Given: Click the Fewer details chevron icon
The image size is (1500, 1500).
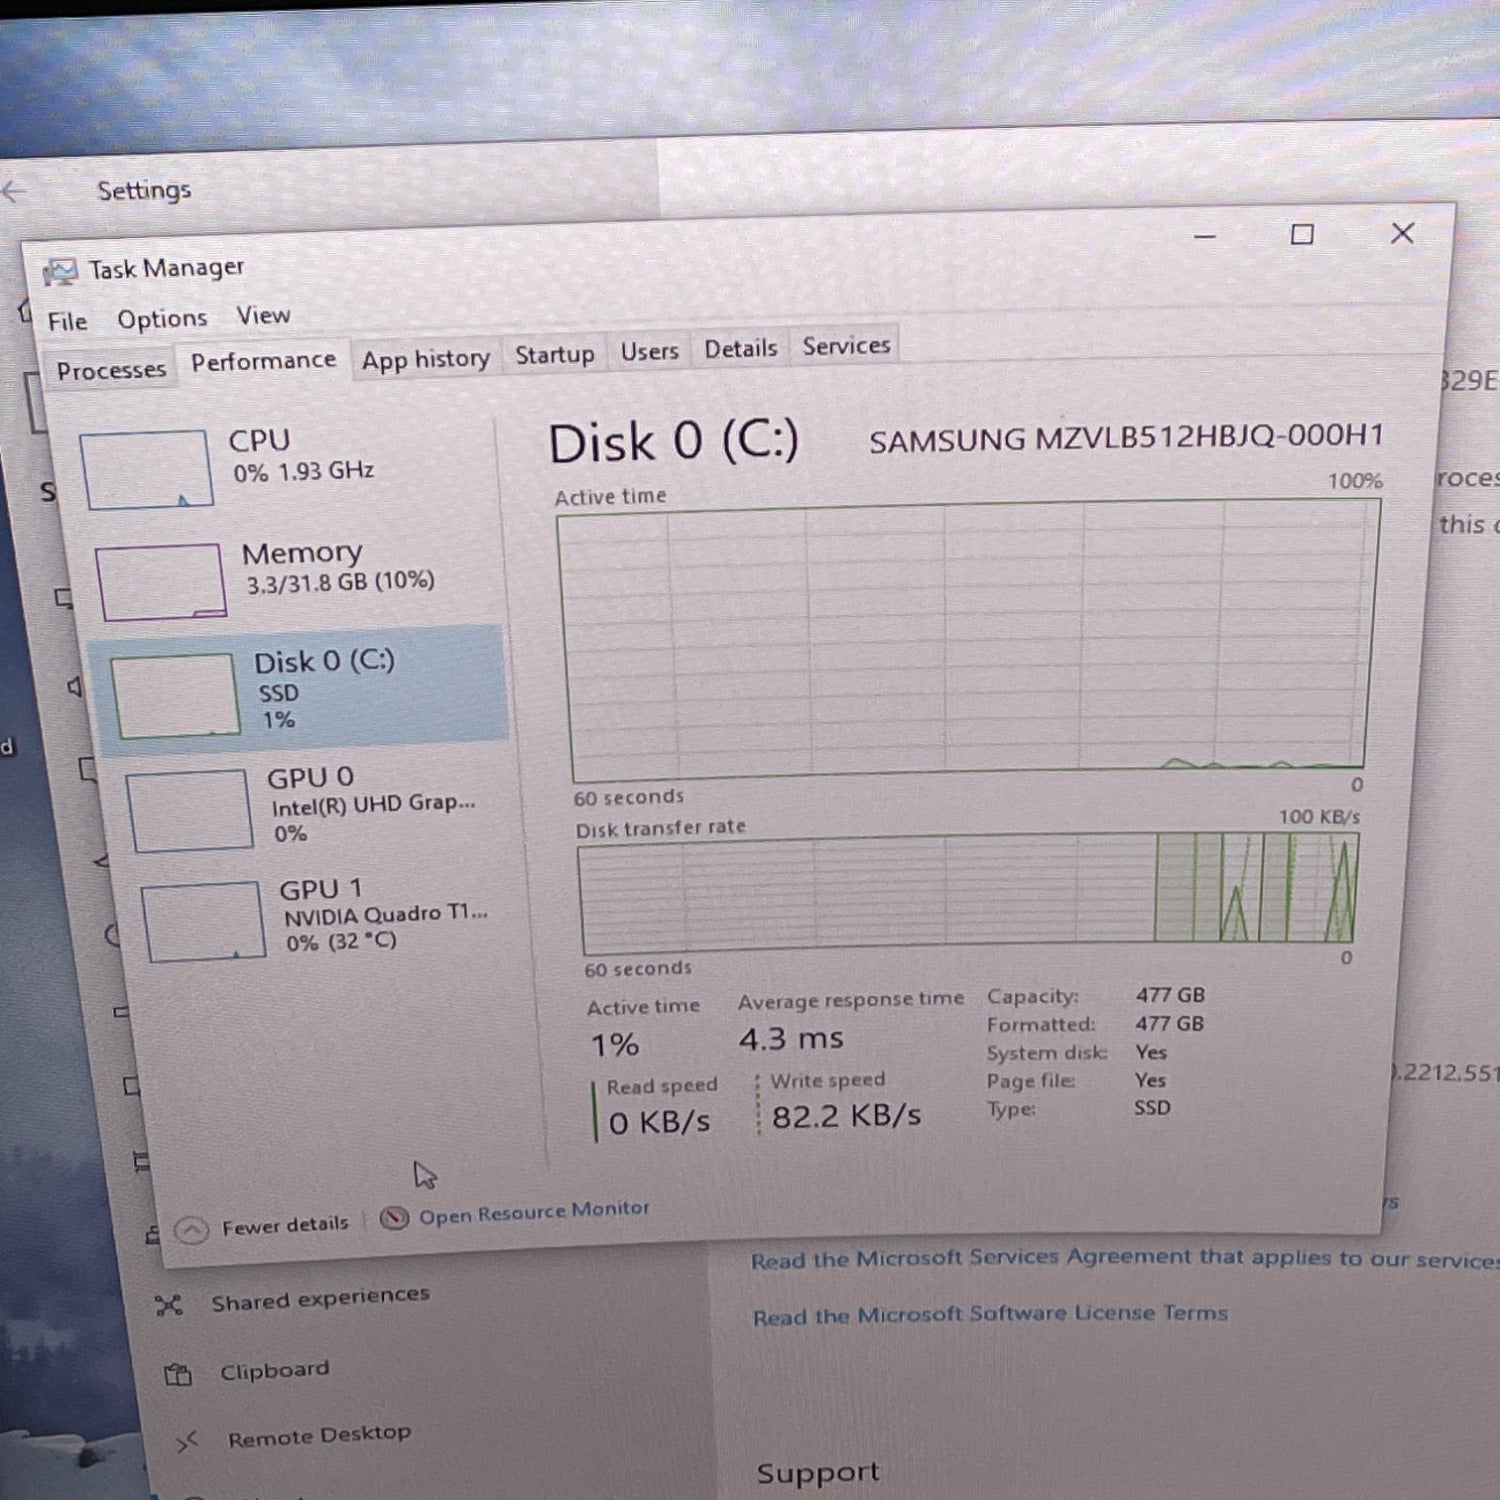Looking at the screenshot, I should [191, 1229].
